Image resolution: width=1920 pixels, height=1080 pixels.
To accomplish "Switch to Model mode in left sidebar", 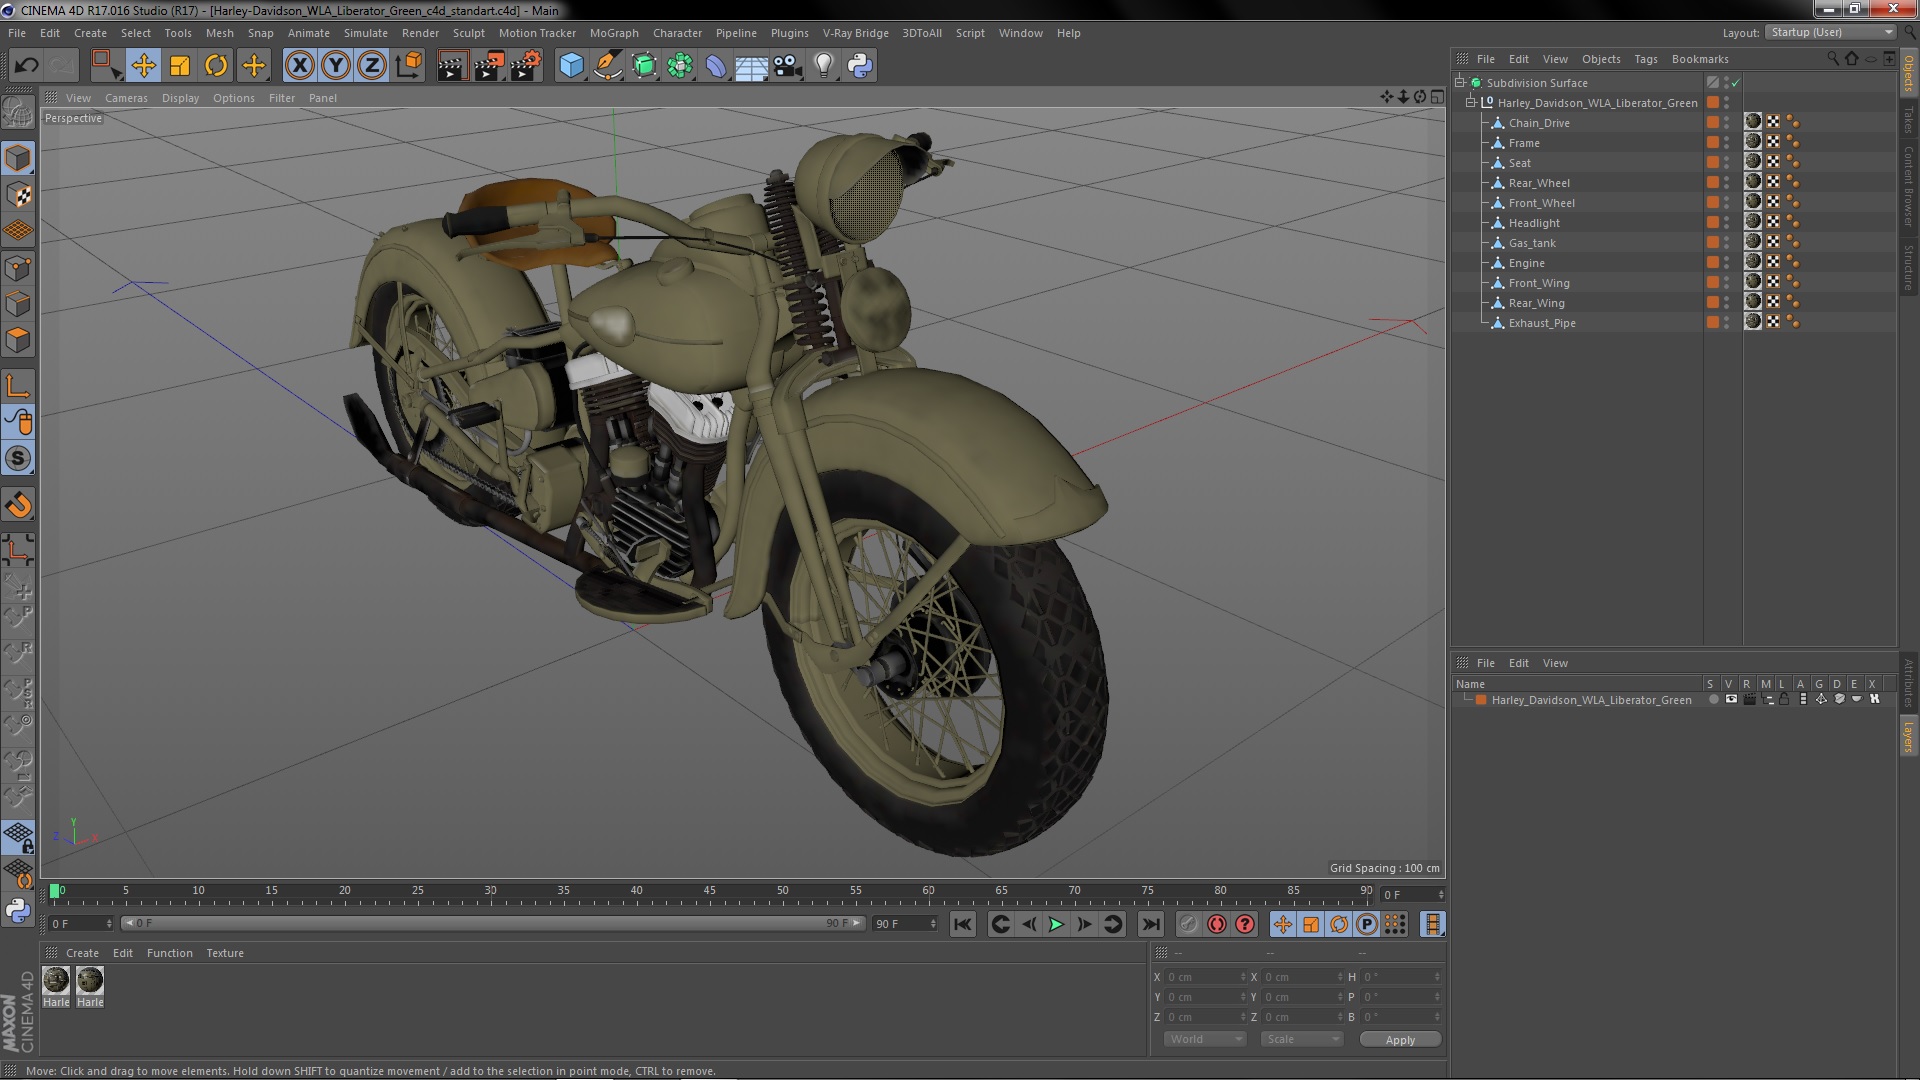I will pyautogui.click(x=18, y=158).
